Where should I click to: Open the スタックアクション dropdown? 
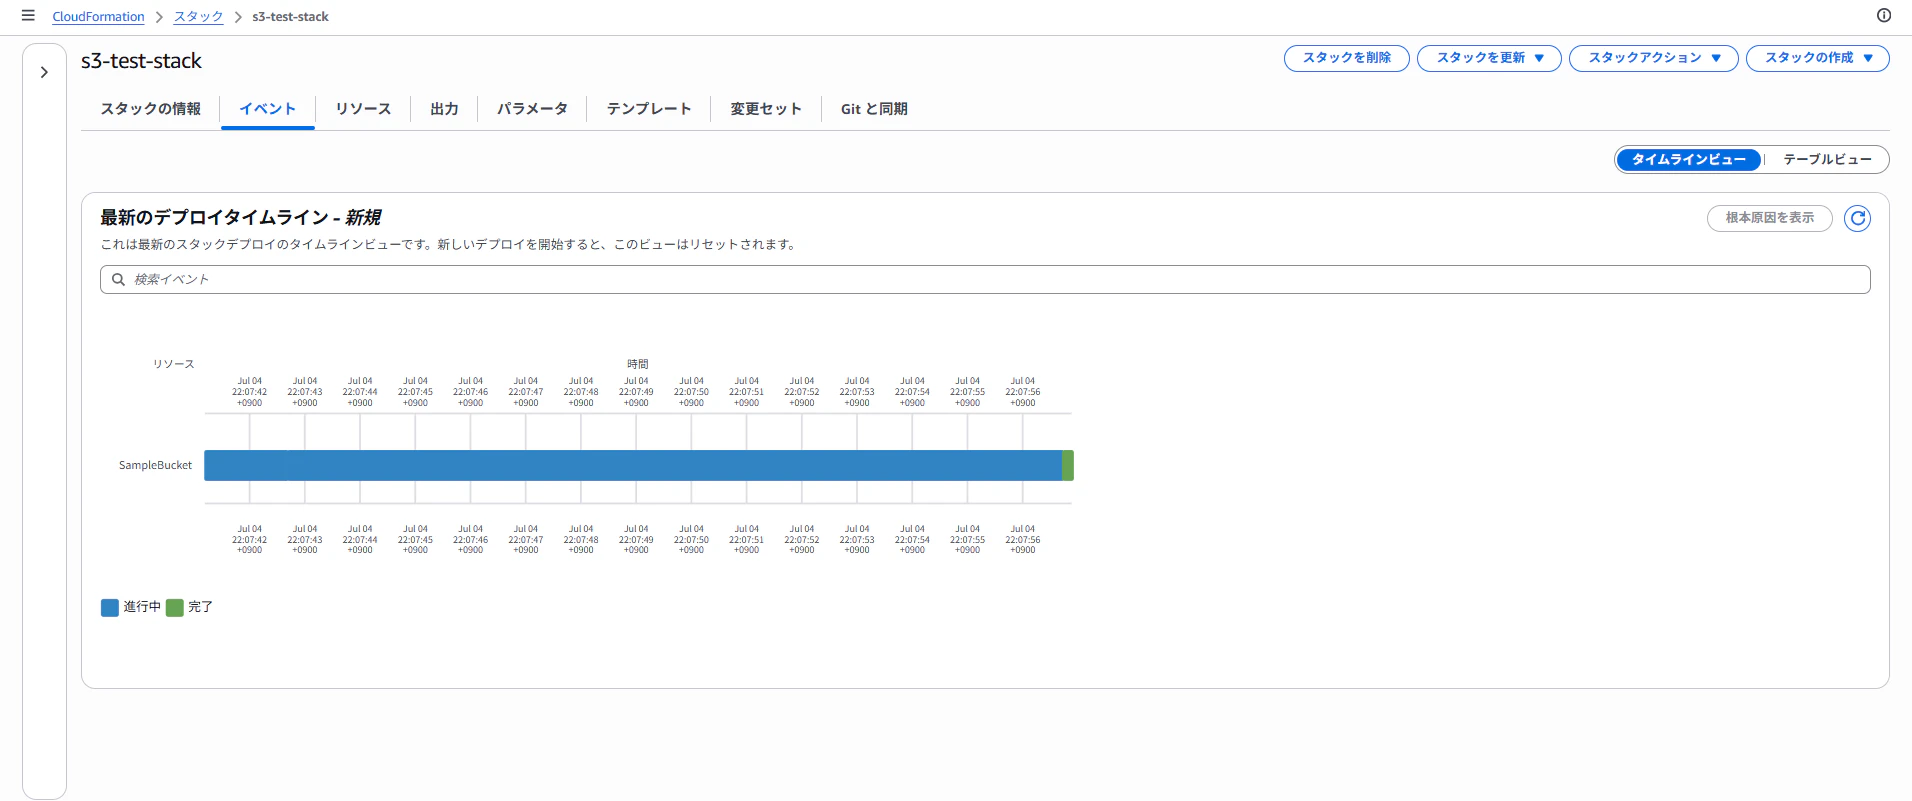click(x=1654, y=58)
